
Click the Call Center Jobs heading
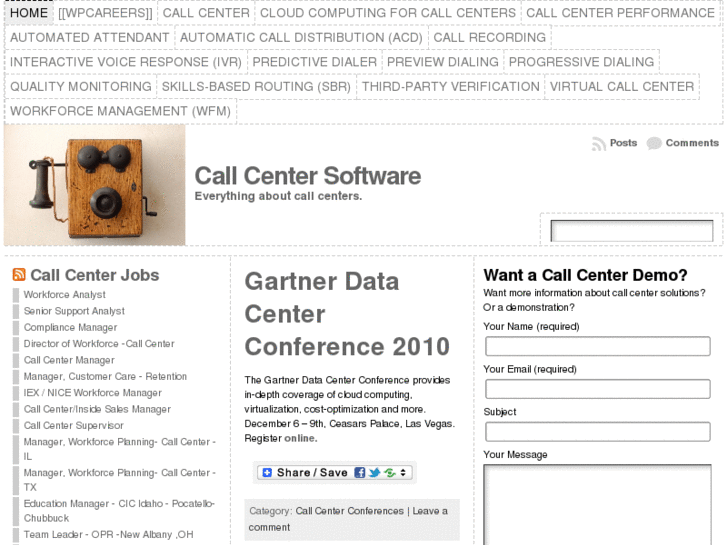click(95, 275)
